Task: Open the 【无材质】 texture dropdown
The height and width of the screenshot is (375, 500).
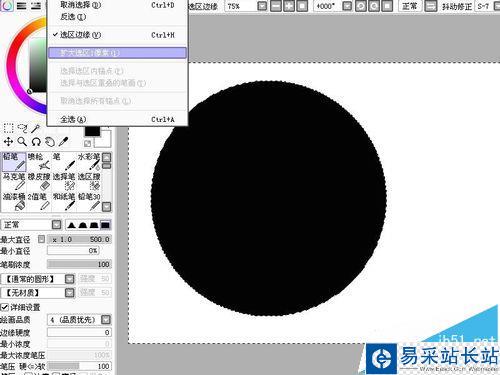Action: click(x=70, y=293)
